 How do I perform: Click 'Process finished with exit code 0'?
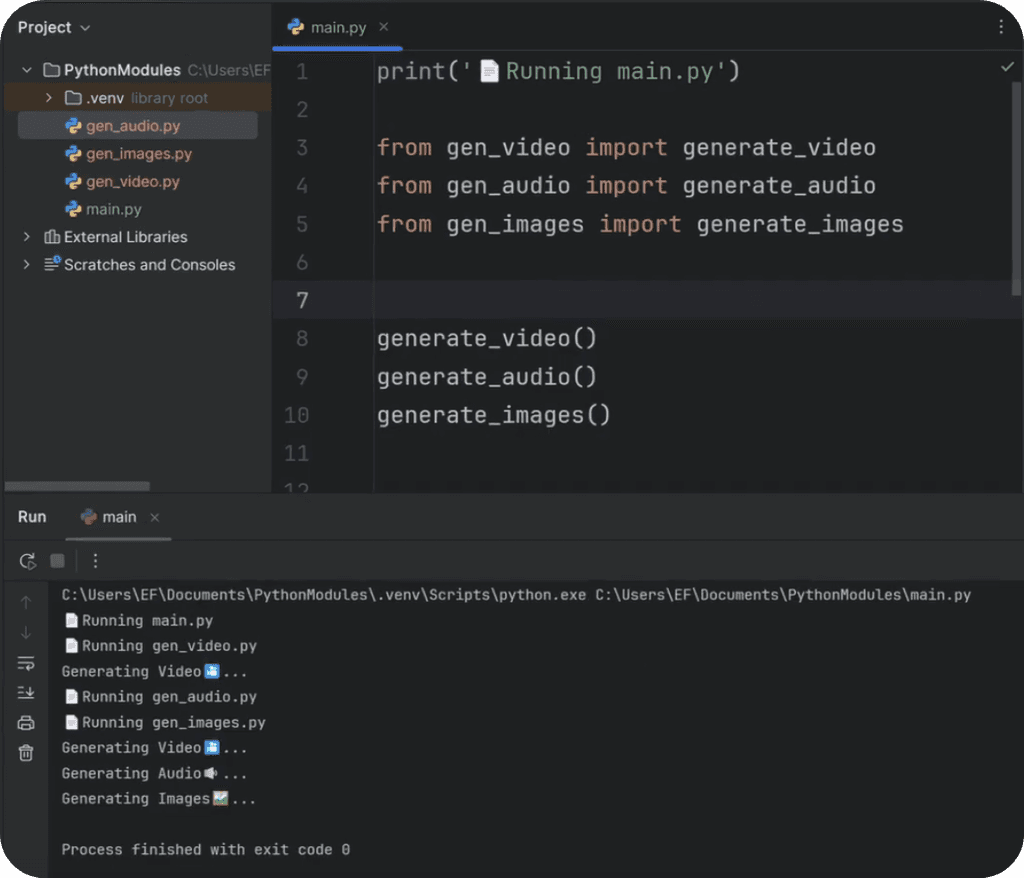(x=206, y=849)
